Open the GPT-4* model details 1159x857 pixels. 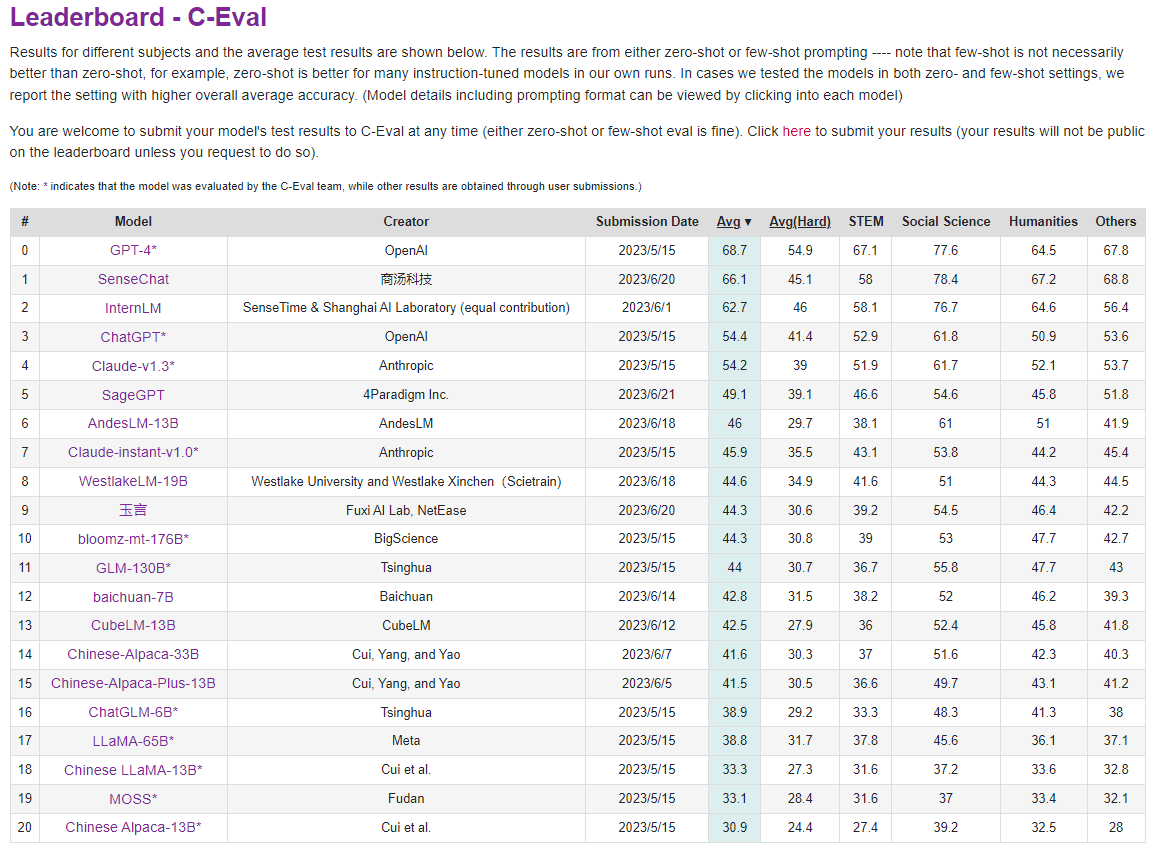coord(133,251)
